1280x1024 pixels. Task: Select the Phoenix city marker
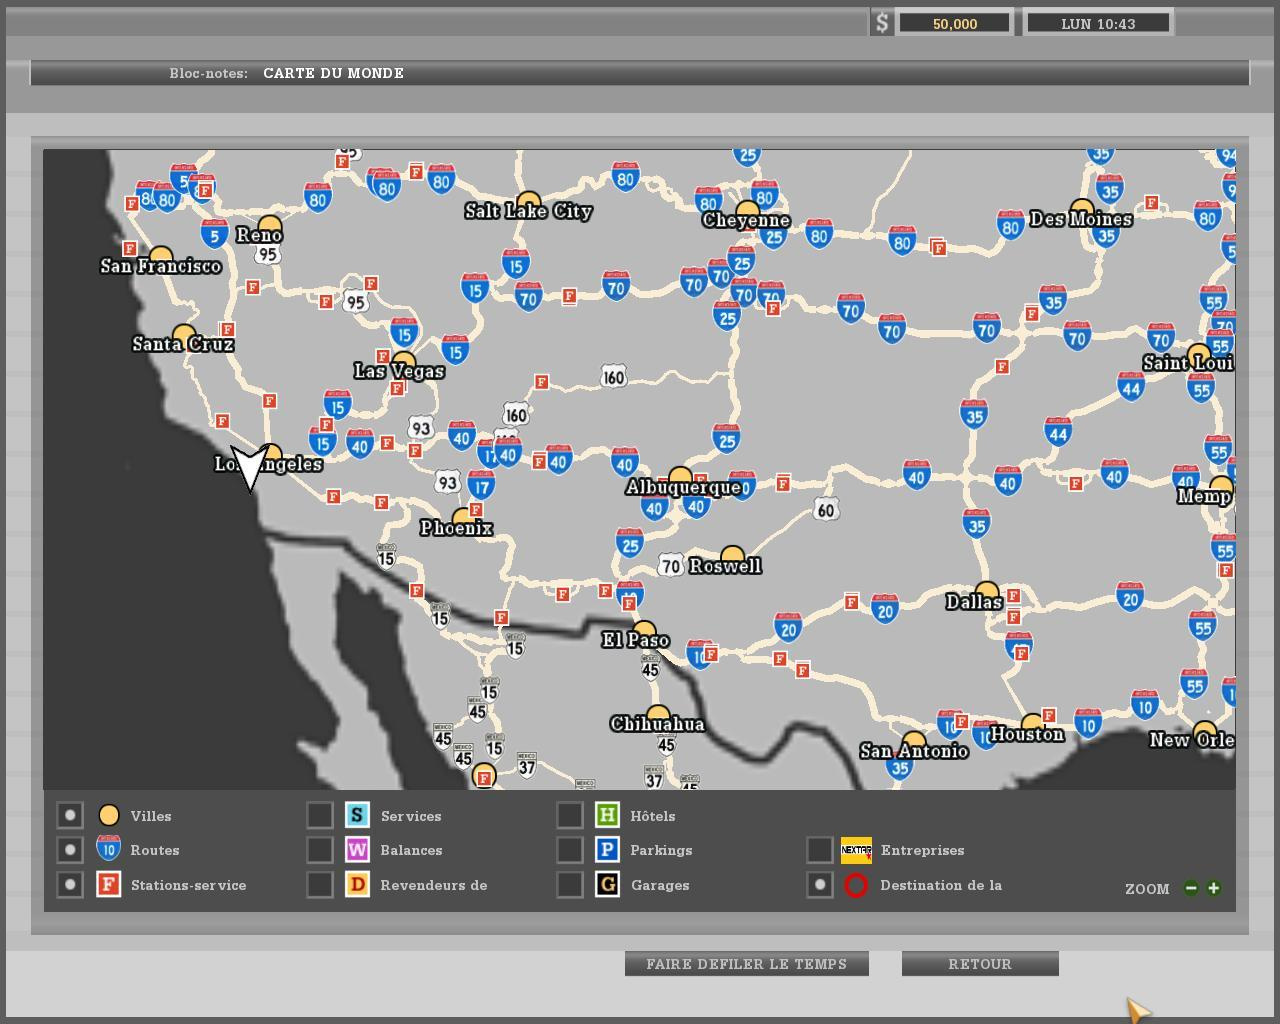[463, 518]
